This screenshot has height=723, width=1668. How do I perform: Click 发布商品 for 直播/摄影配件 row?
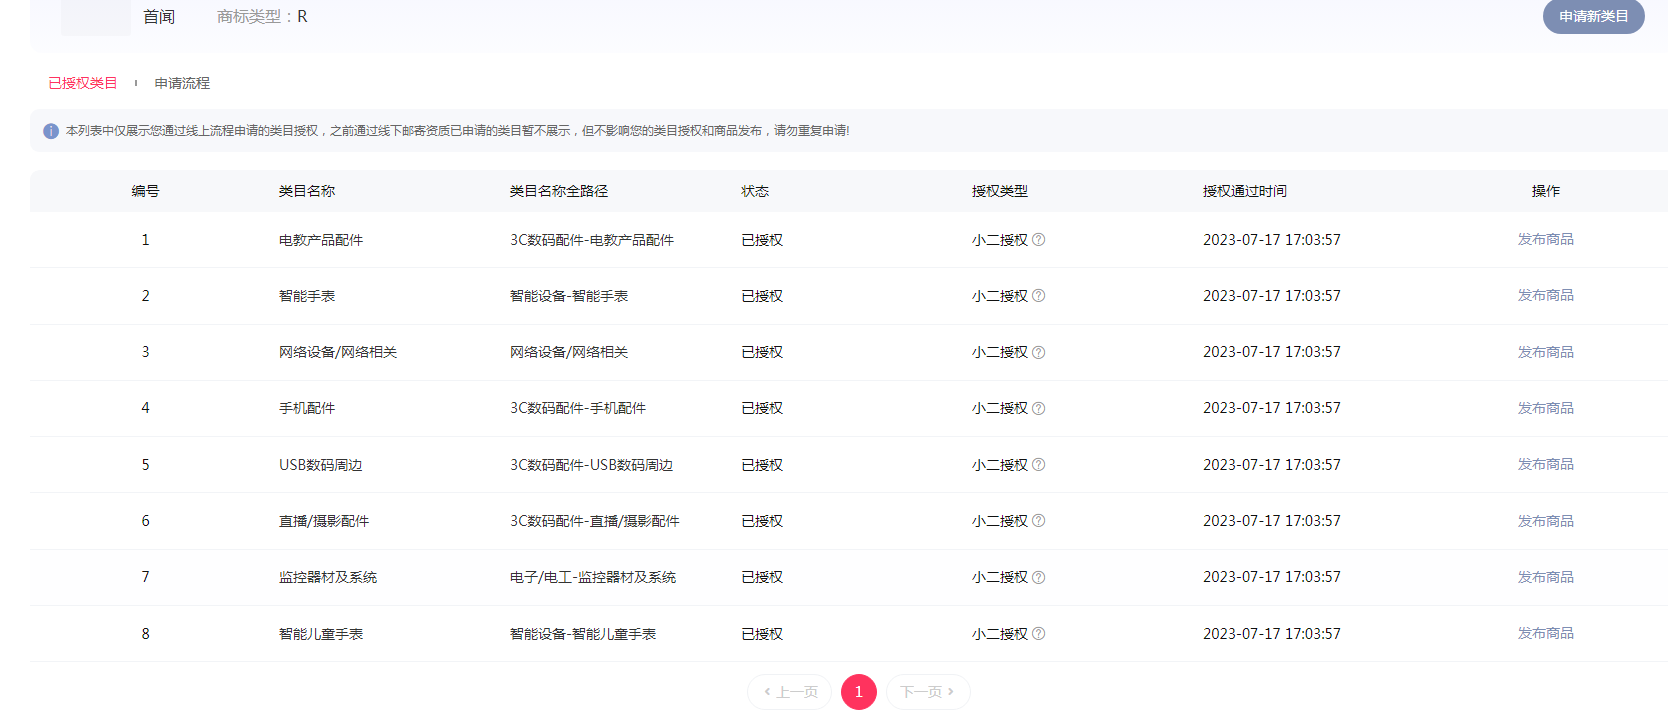tap(1545, 521)
